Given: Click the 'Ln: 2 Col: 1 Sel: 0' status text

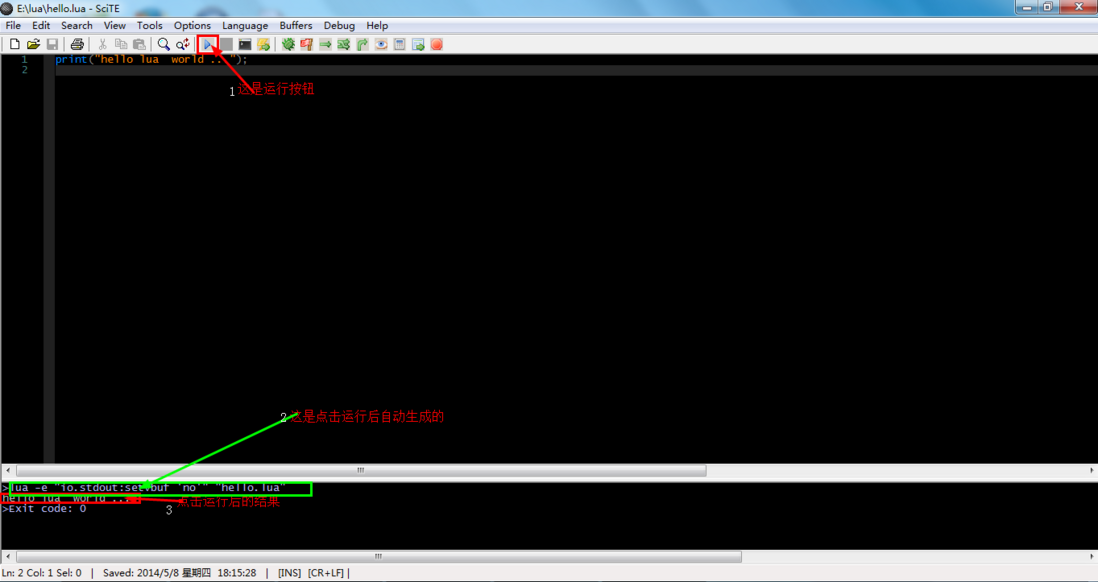Looking at the screenshot, I should click(x=41, y=573).
